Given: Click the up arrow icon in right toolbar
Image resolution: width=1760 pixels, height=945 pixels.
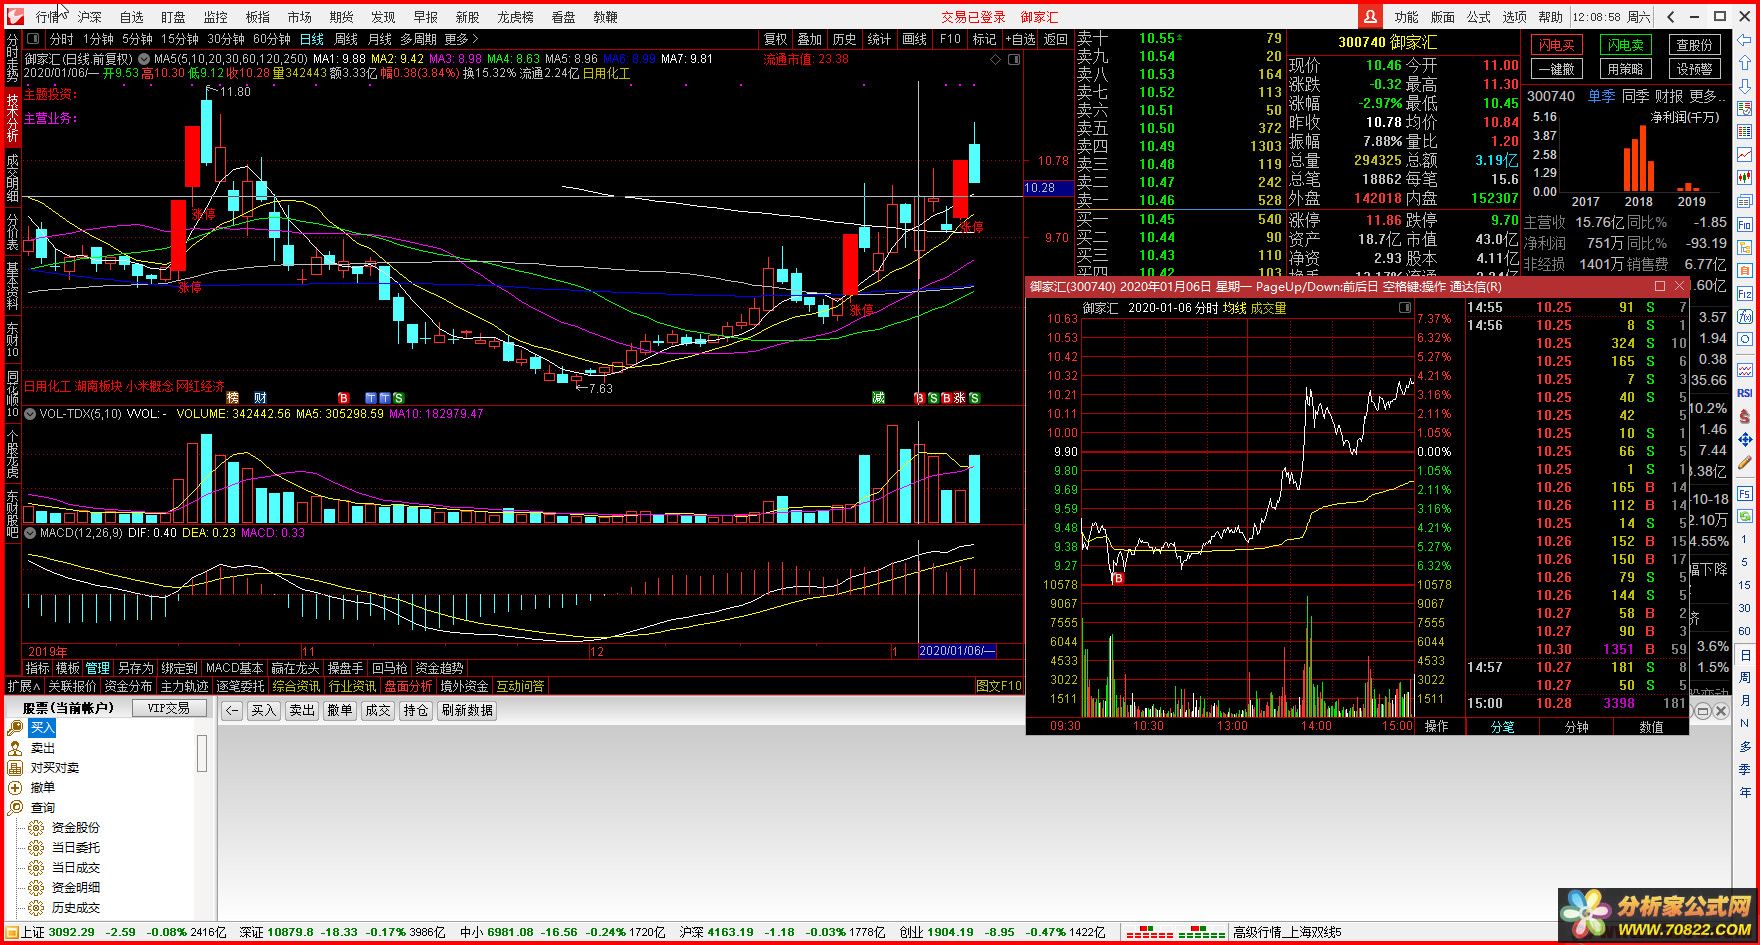Looking at the screenshot, I should tap(1745, 61).
